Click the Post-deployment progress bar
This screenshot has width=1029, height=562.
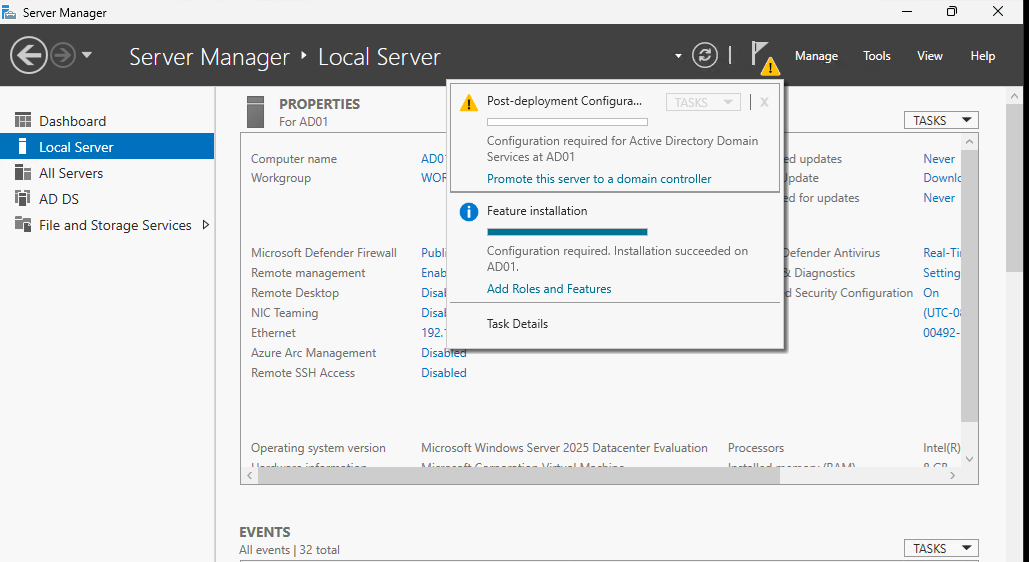click(567, 122)
